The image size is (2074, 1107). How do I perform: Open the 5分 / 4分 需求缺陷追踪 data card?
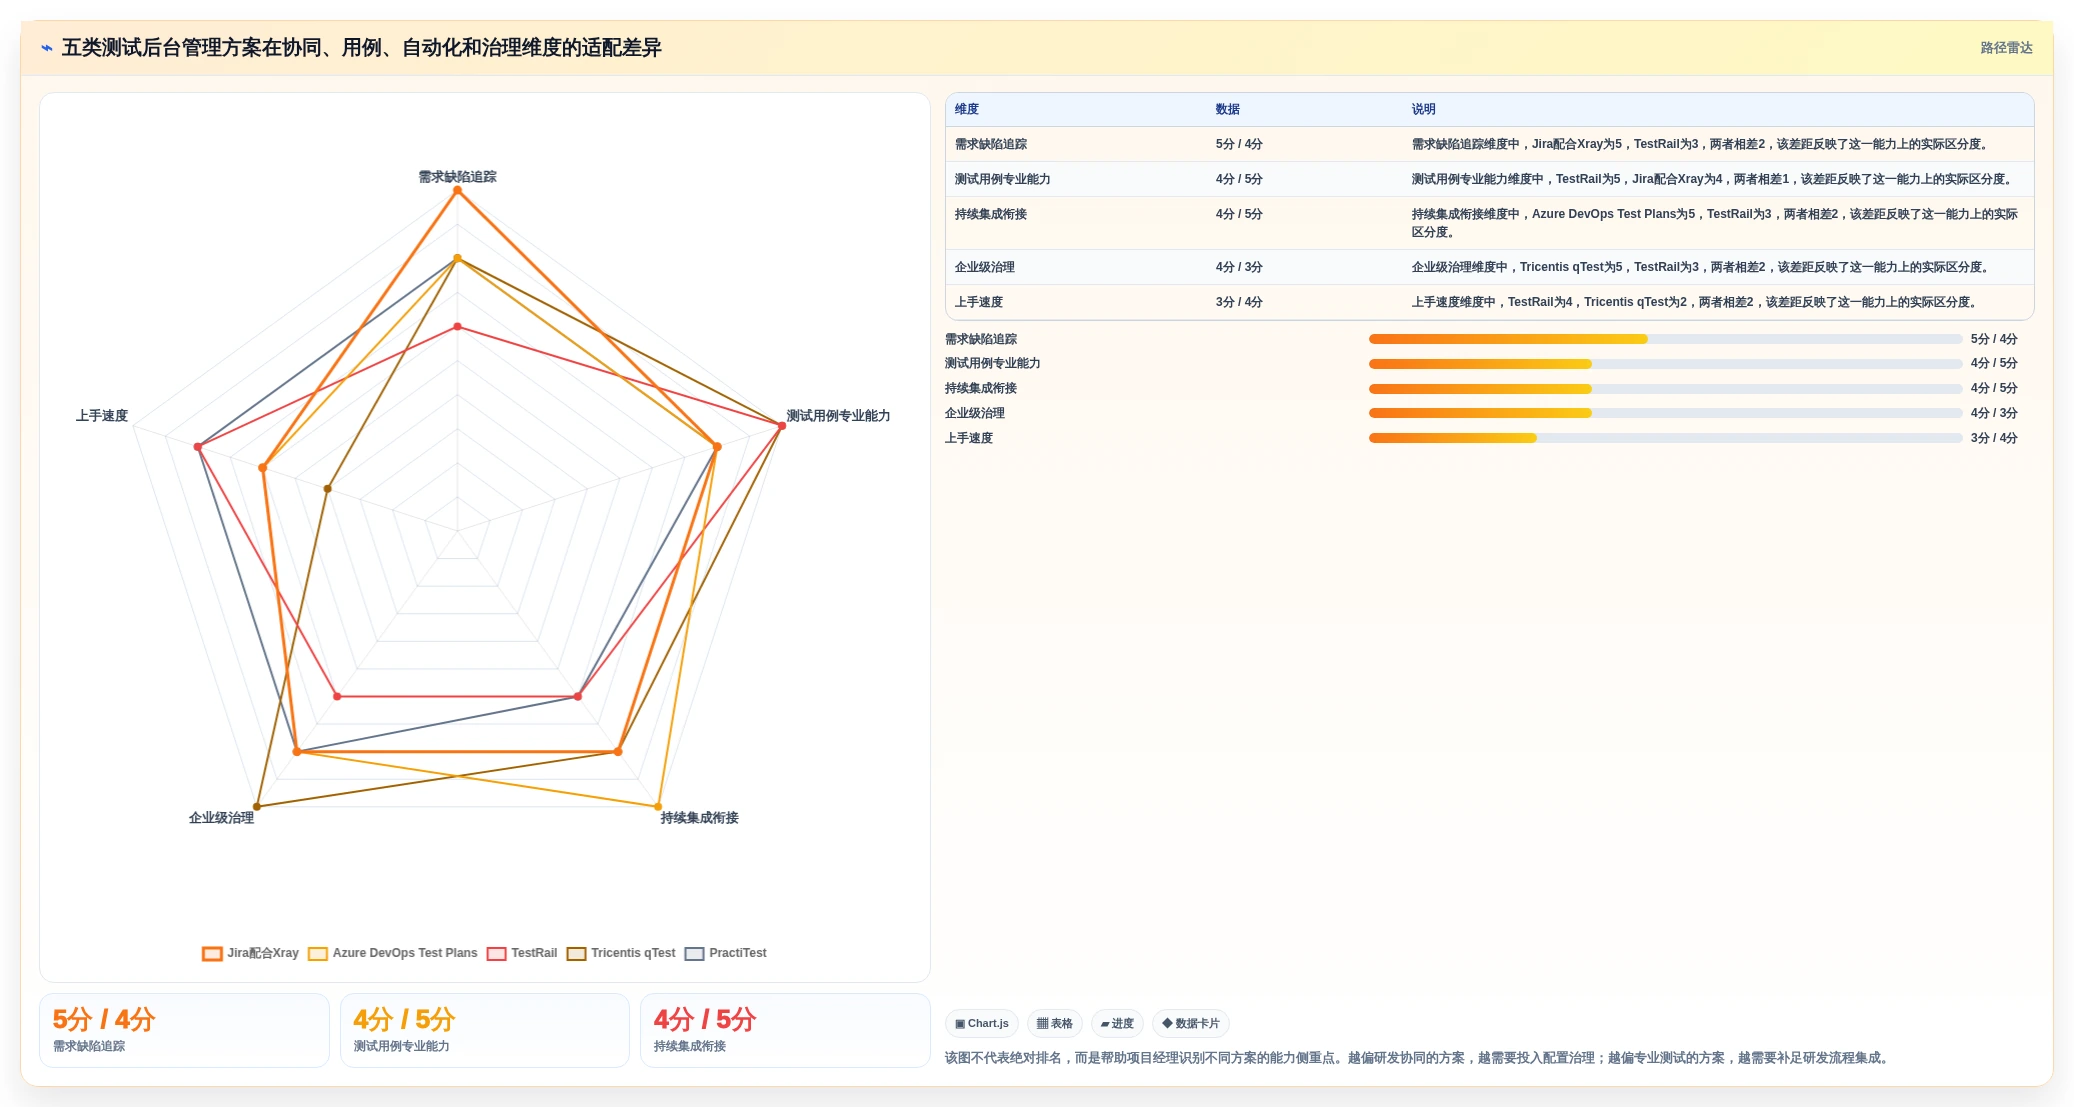[x=184, y=1030]
